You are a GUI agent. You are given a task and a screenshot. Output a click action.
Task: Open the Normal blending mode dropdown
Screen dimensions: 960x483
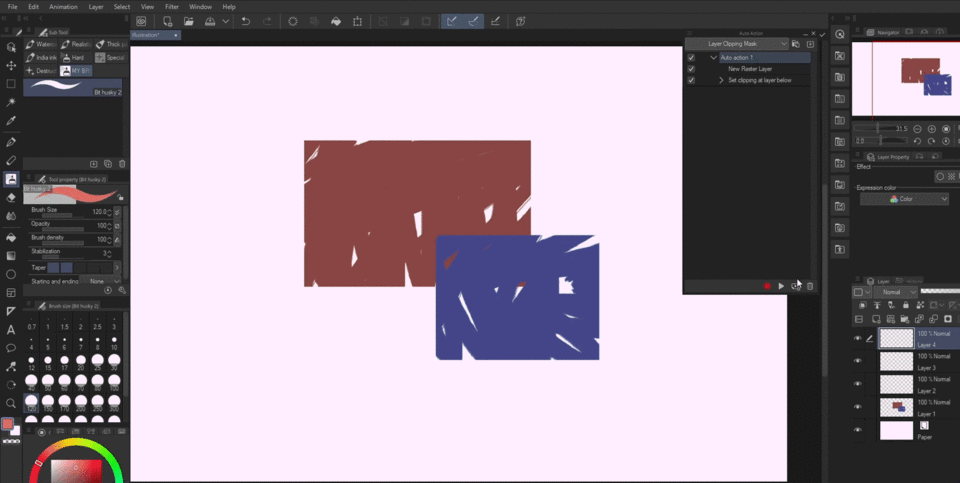pyautogui.click(x=895, y=292)
